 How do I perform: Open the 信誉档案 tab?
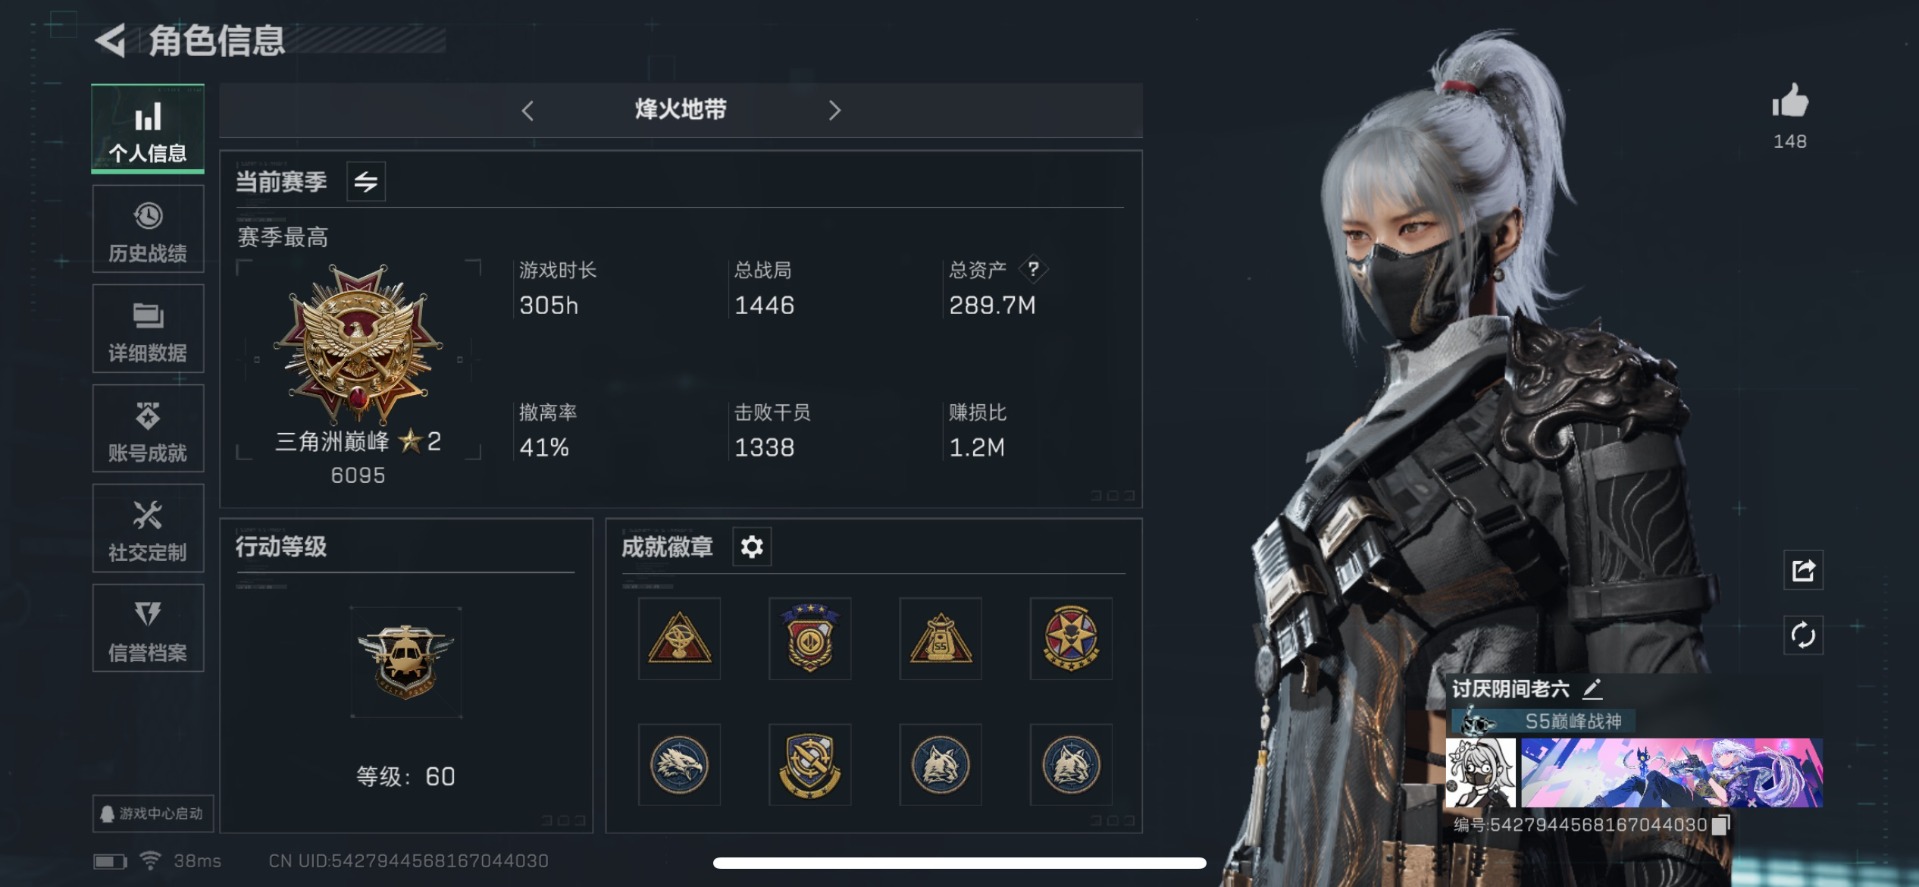pyautogui.click(x=148, y=628)
